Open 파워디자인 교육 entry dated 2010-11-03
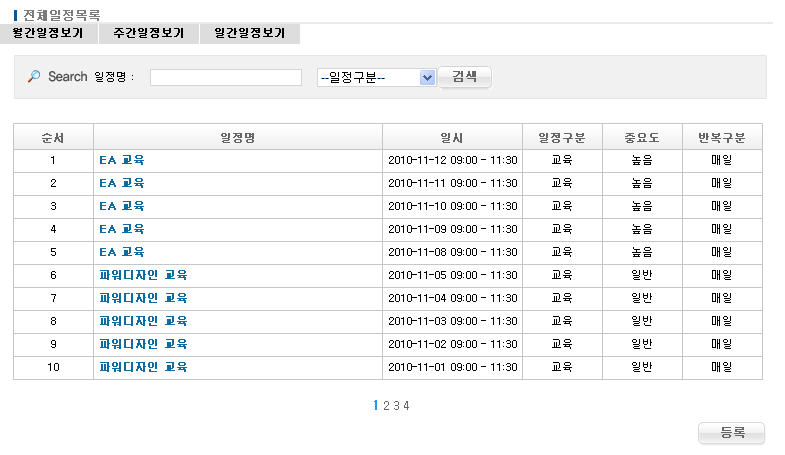Viewport: 785px width, 455px height. [143, 321]
